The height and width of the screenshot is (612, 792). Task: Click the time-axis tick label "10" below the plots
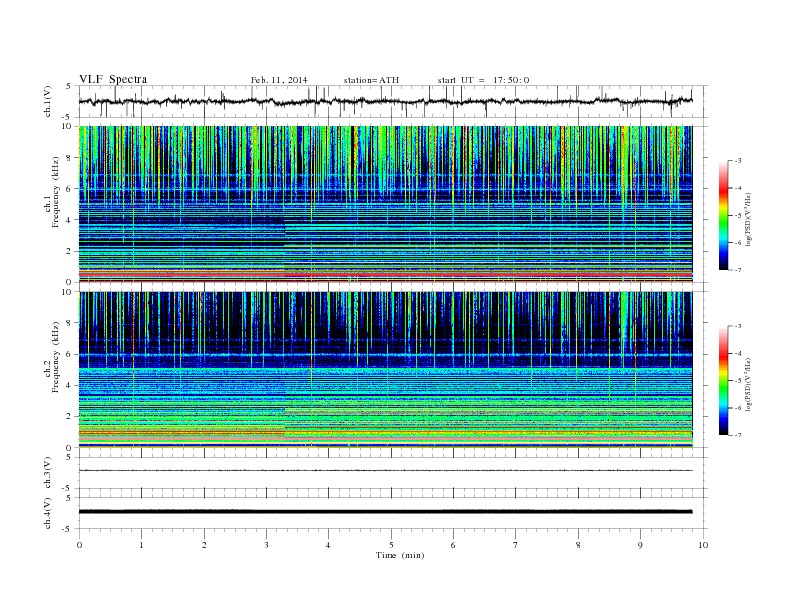click(x=703, y=545)
